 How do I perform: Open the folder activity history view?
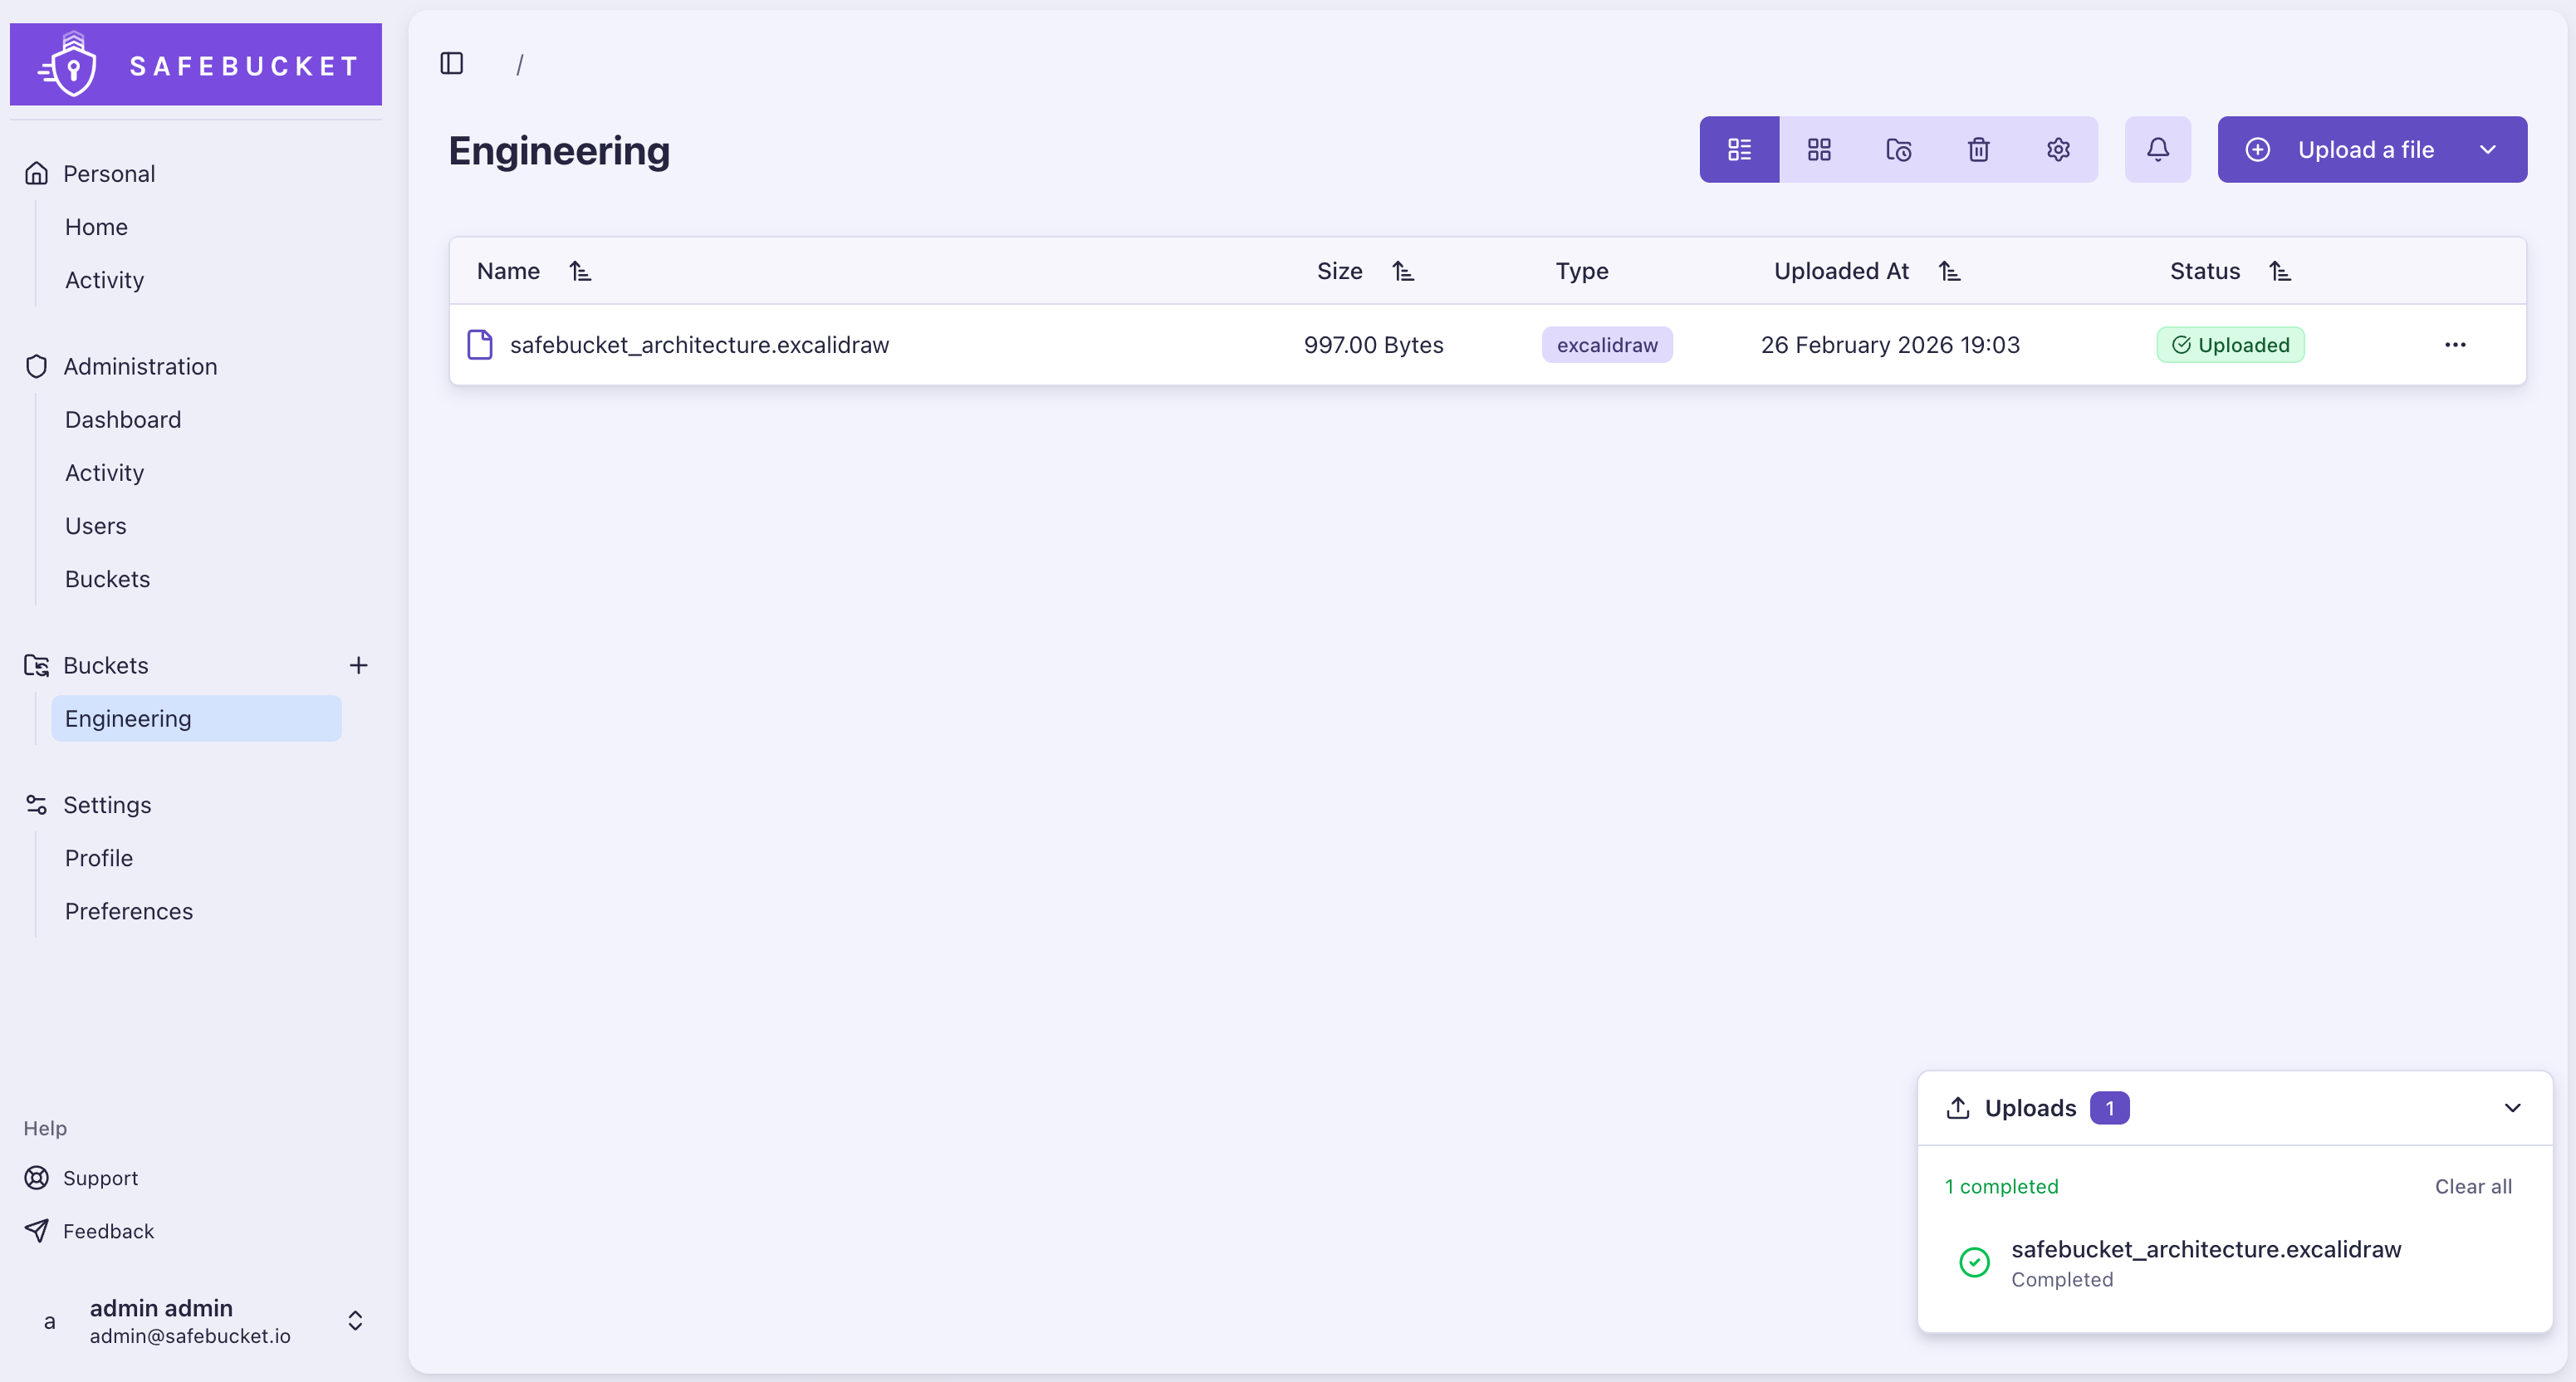click(x=1898, y=150)
